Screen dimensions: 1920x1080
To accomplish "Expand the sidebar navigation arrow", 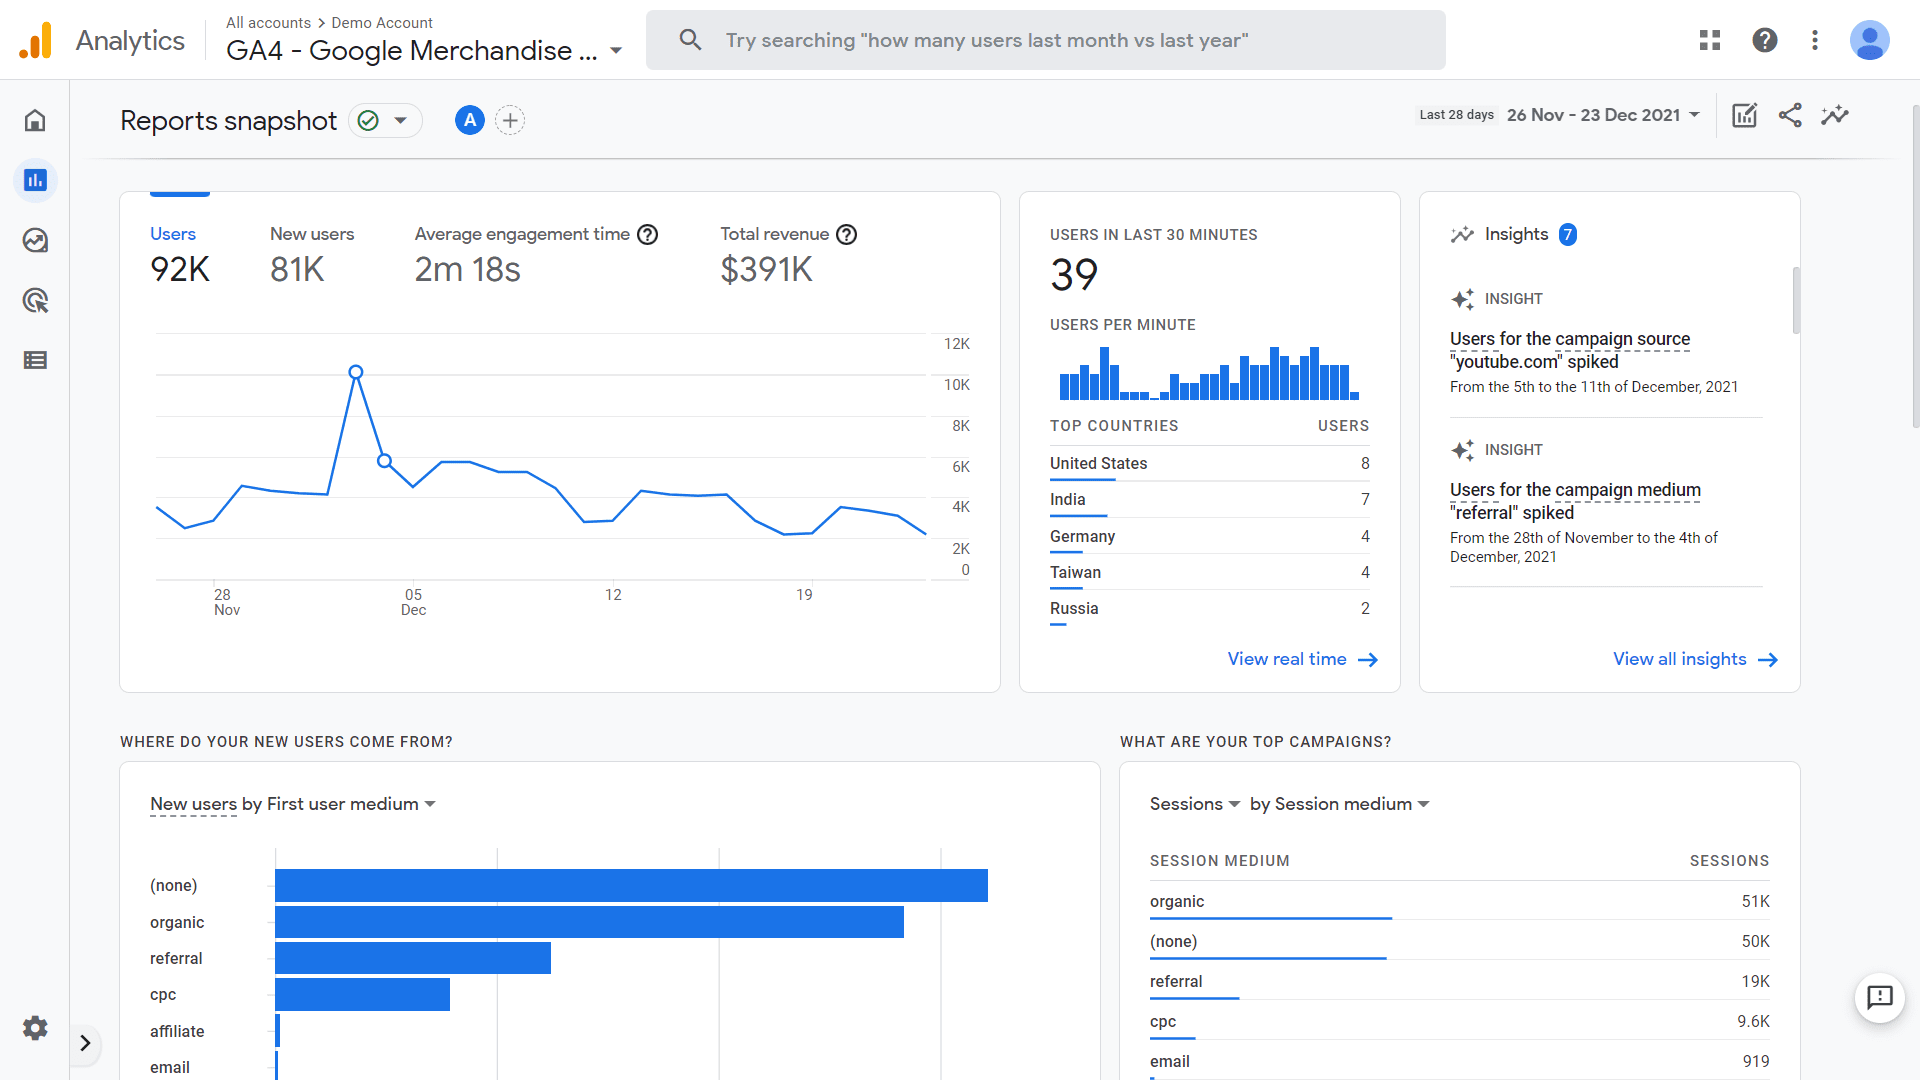I will (85, 1043).
